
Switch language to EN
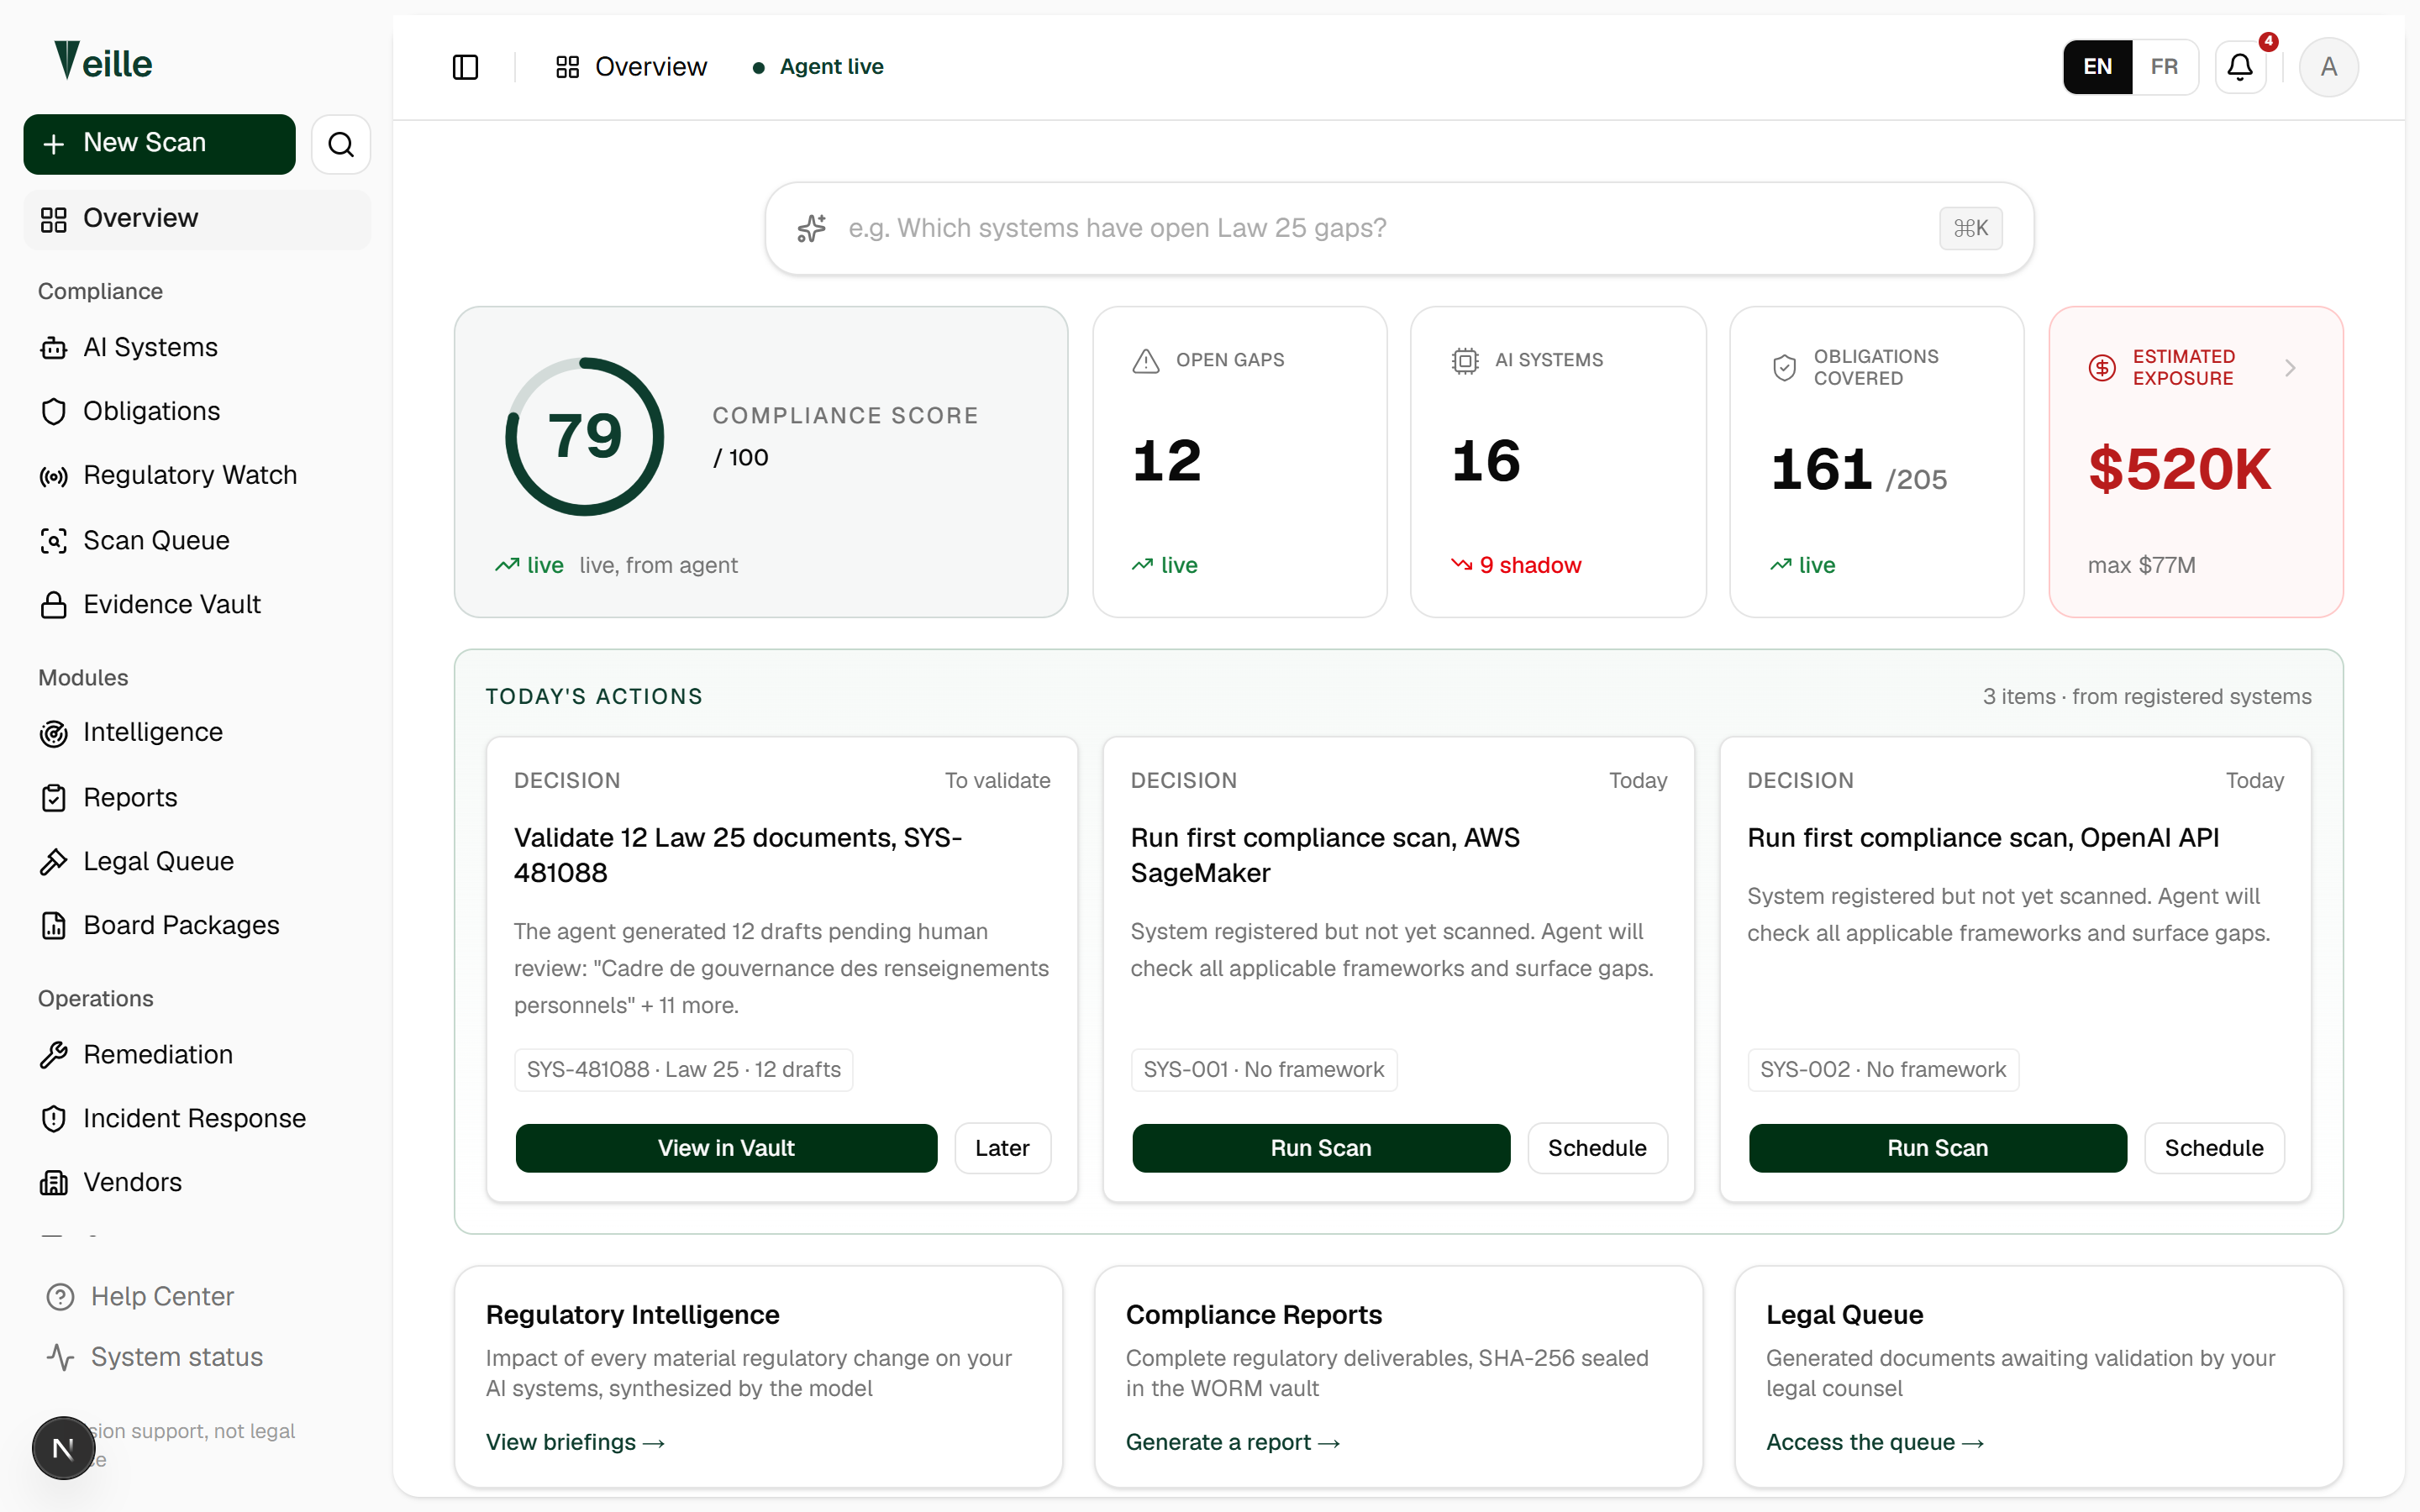(2098, 67)
